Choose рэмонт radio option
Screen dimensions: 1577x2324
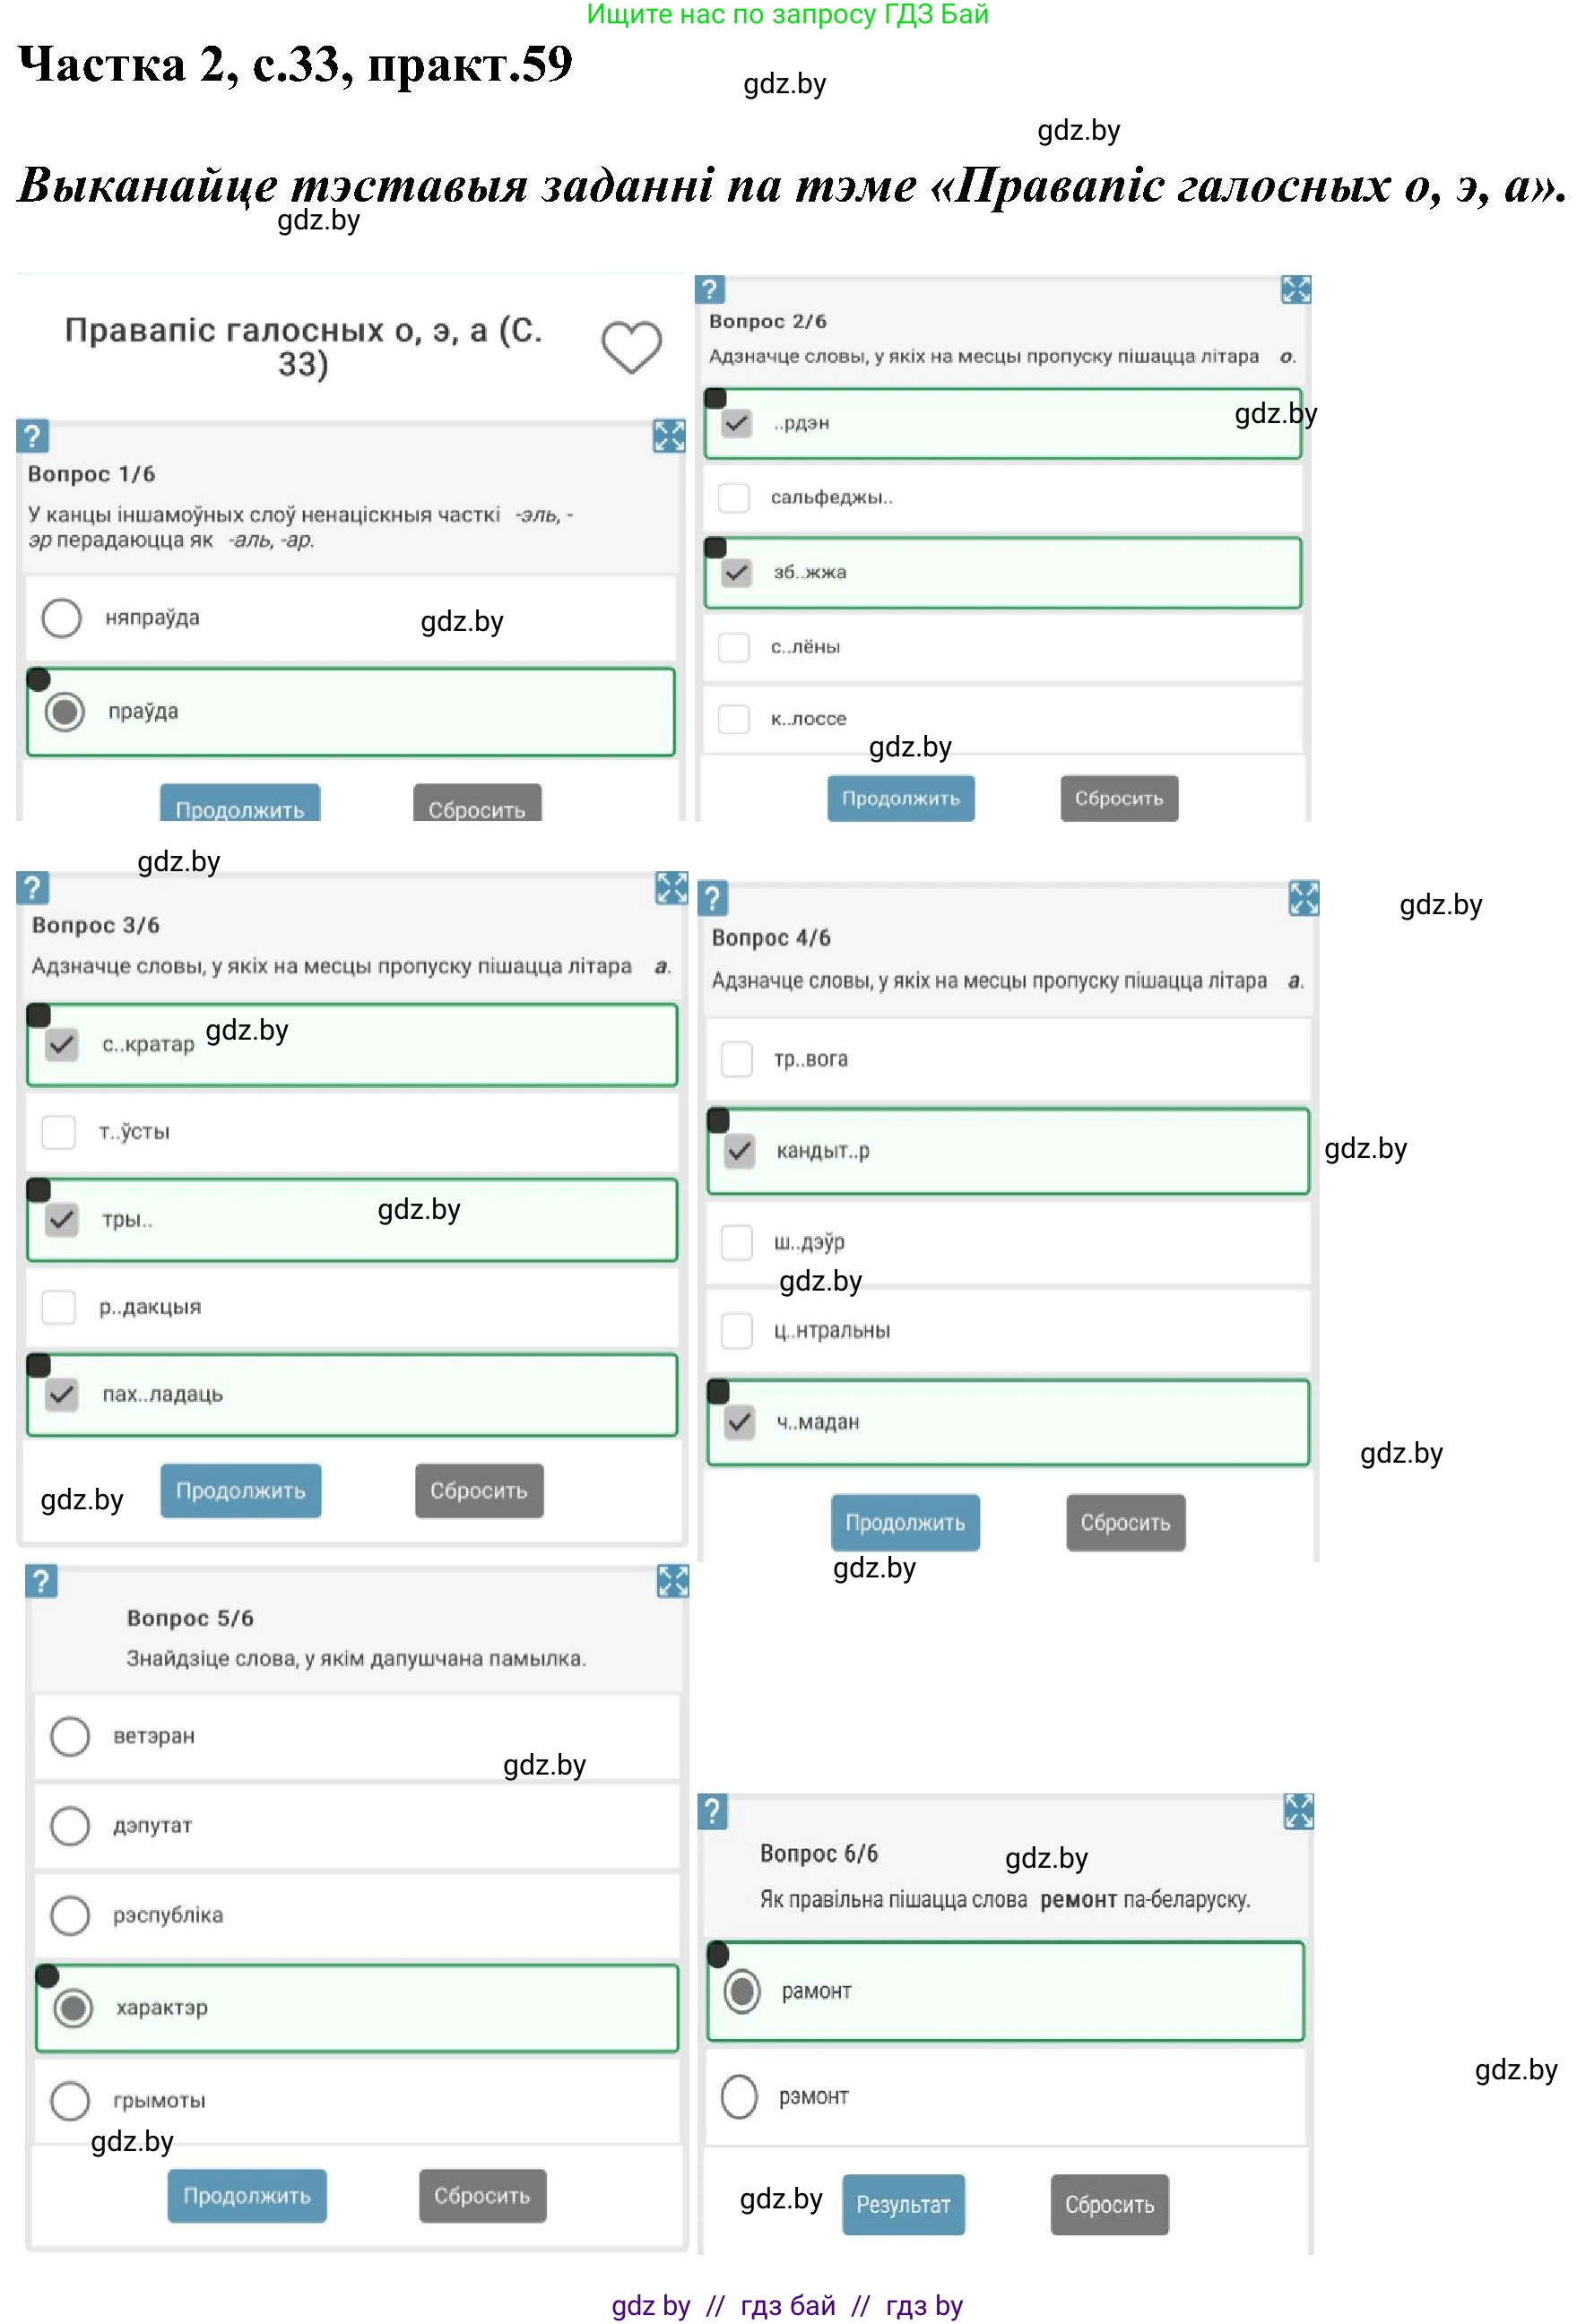coord(739,2096)
